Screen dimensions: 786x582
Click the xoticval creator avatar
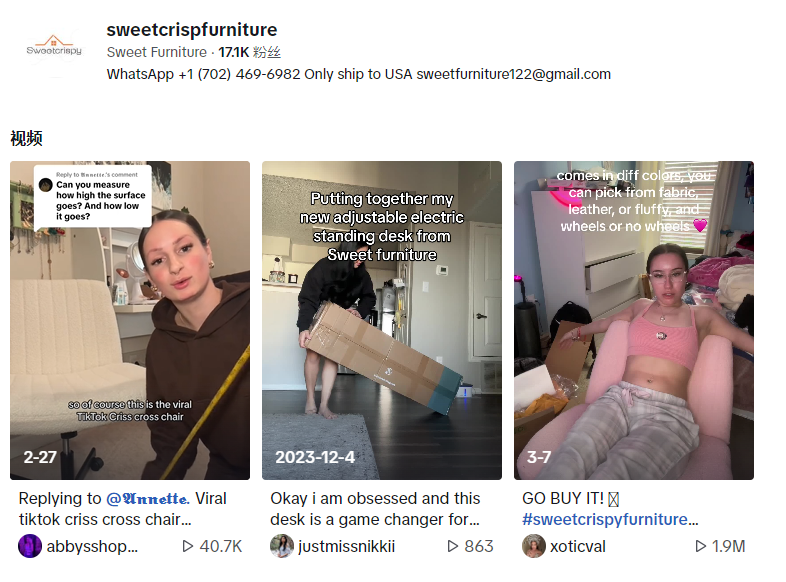534,546
